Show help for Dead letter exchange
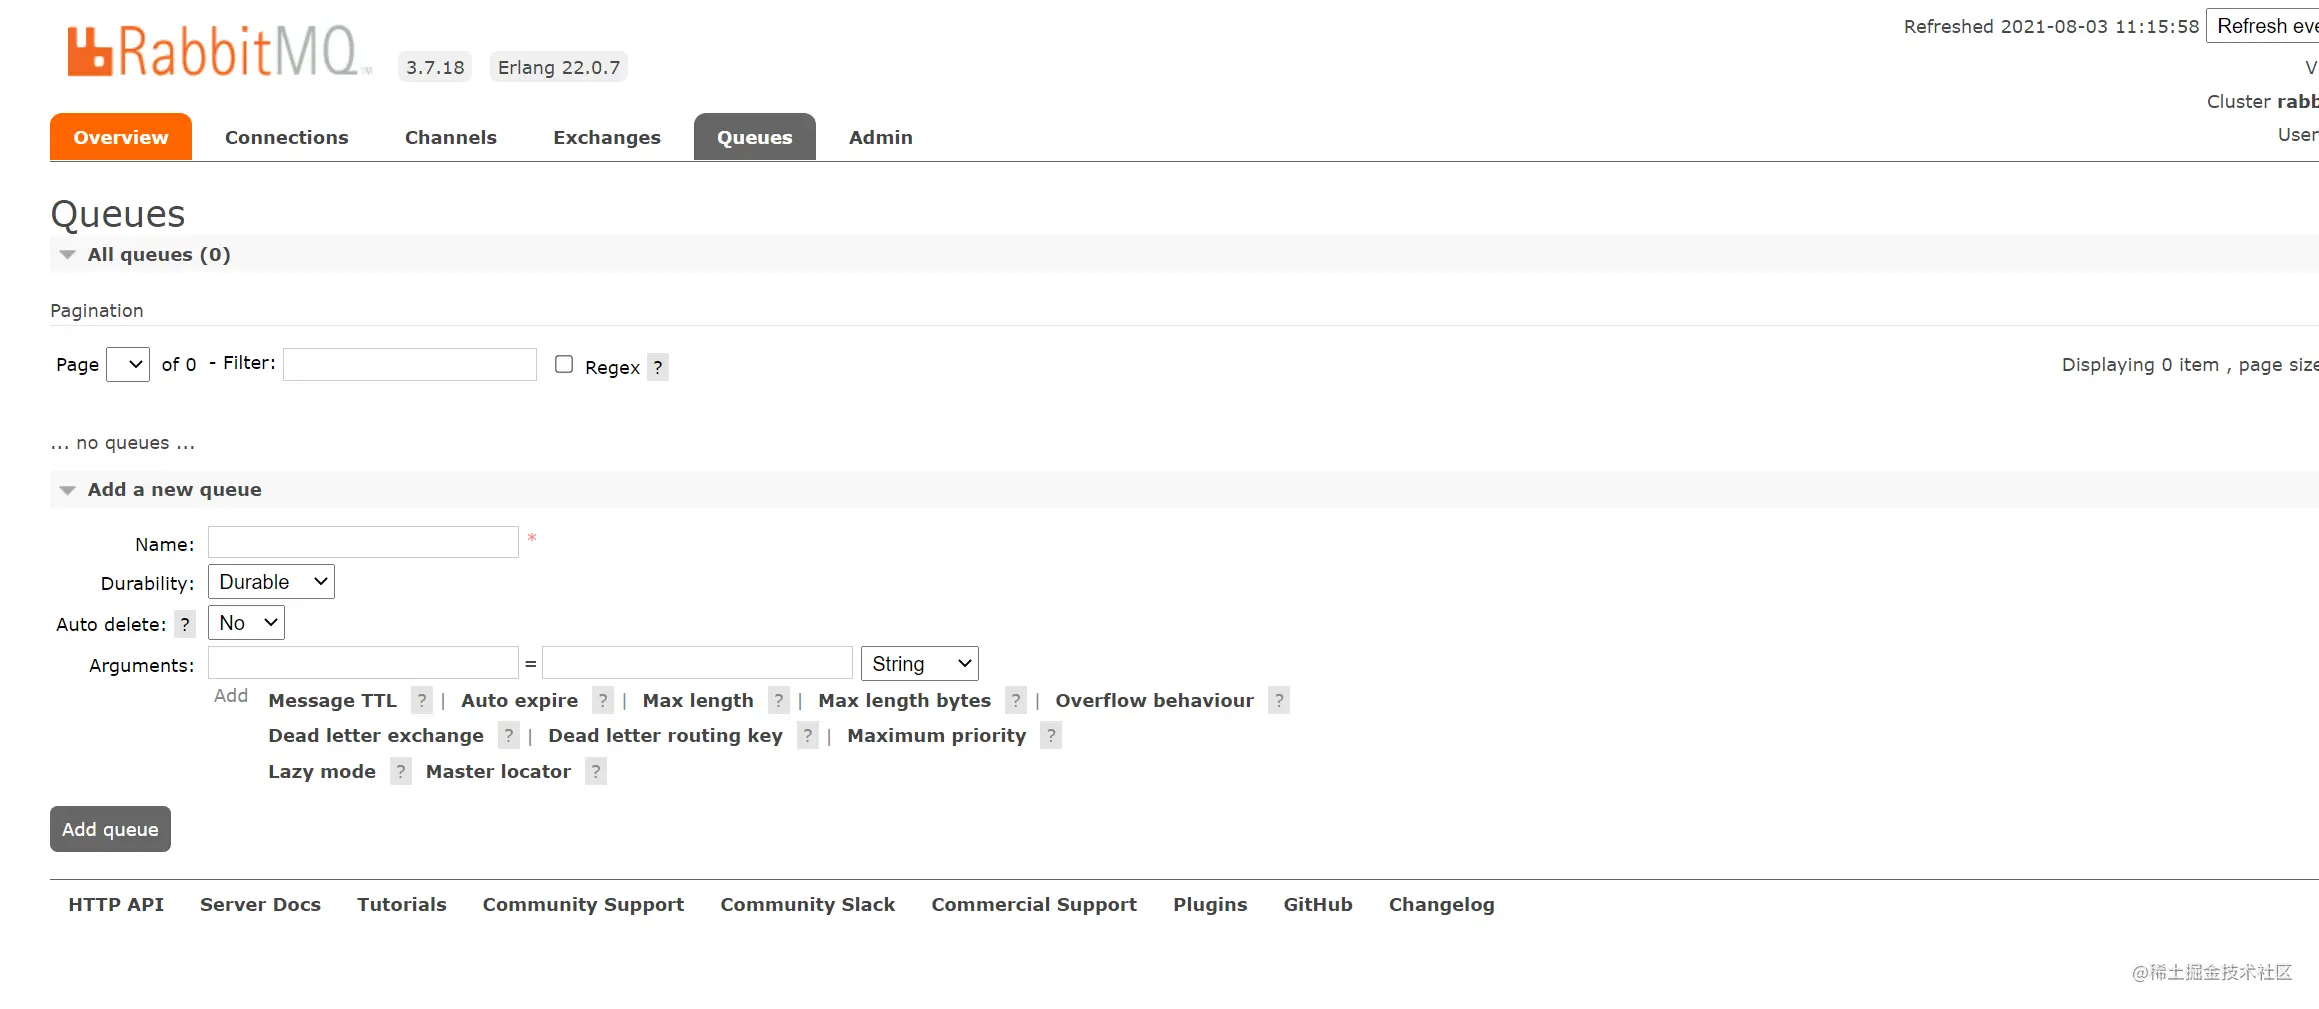2319x1009 pixels. click(509, 735)
